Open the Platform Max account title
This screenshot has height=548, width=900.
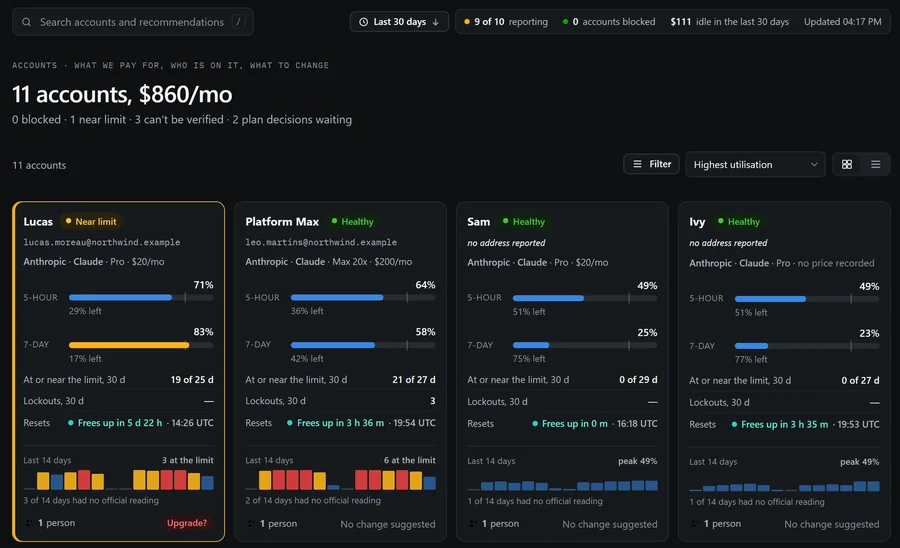[282, 221]
